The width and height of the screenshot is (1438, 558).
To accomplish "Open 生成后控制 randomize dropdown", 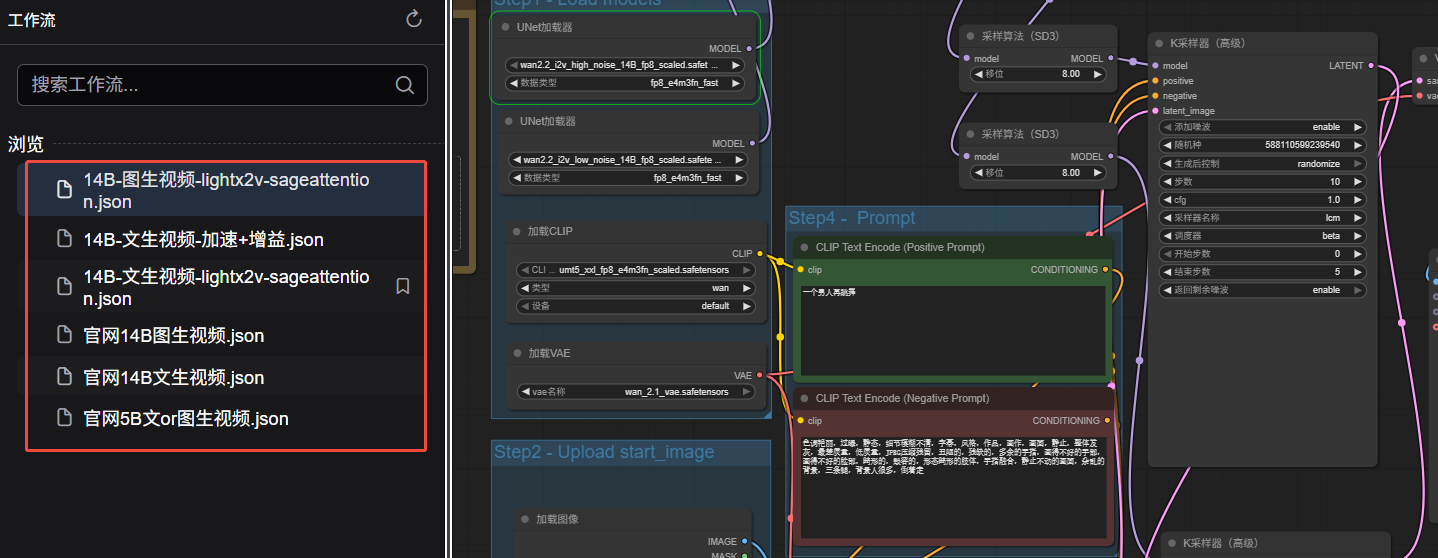I will (1262, 163).
